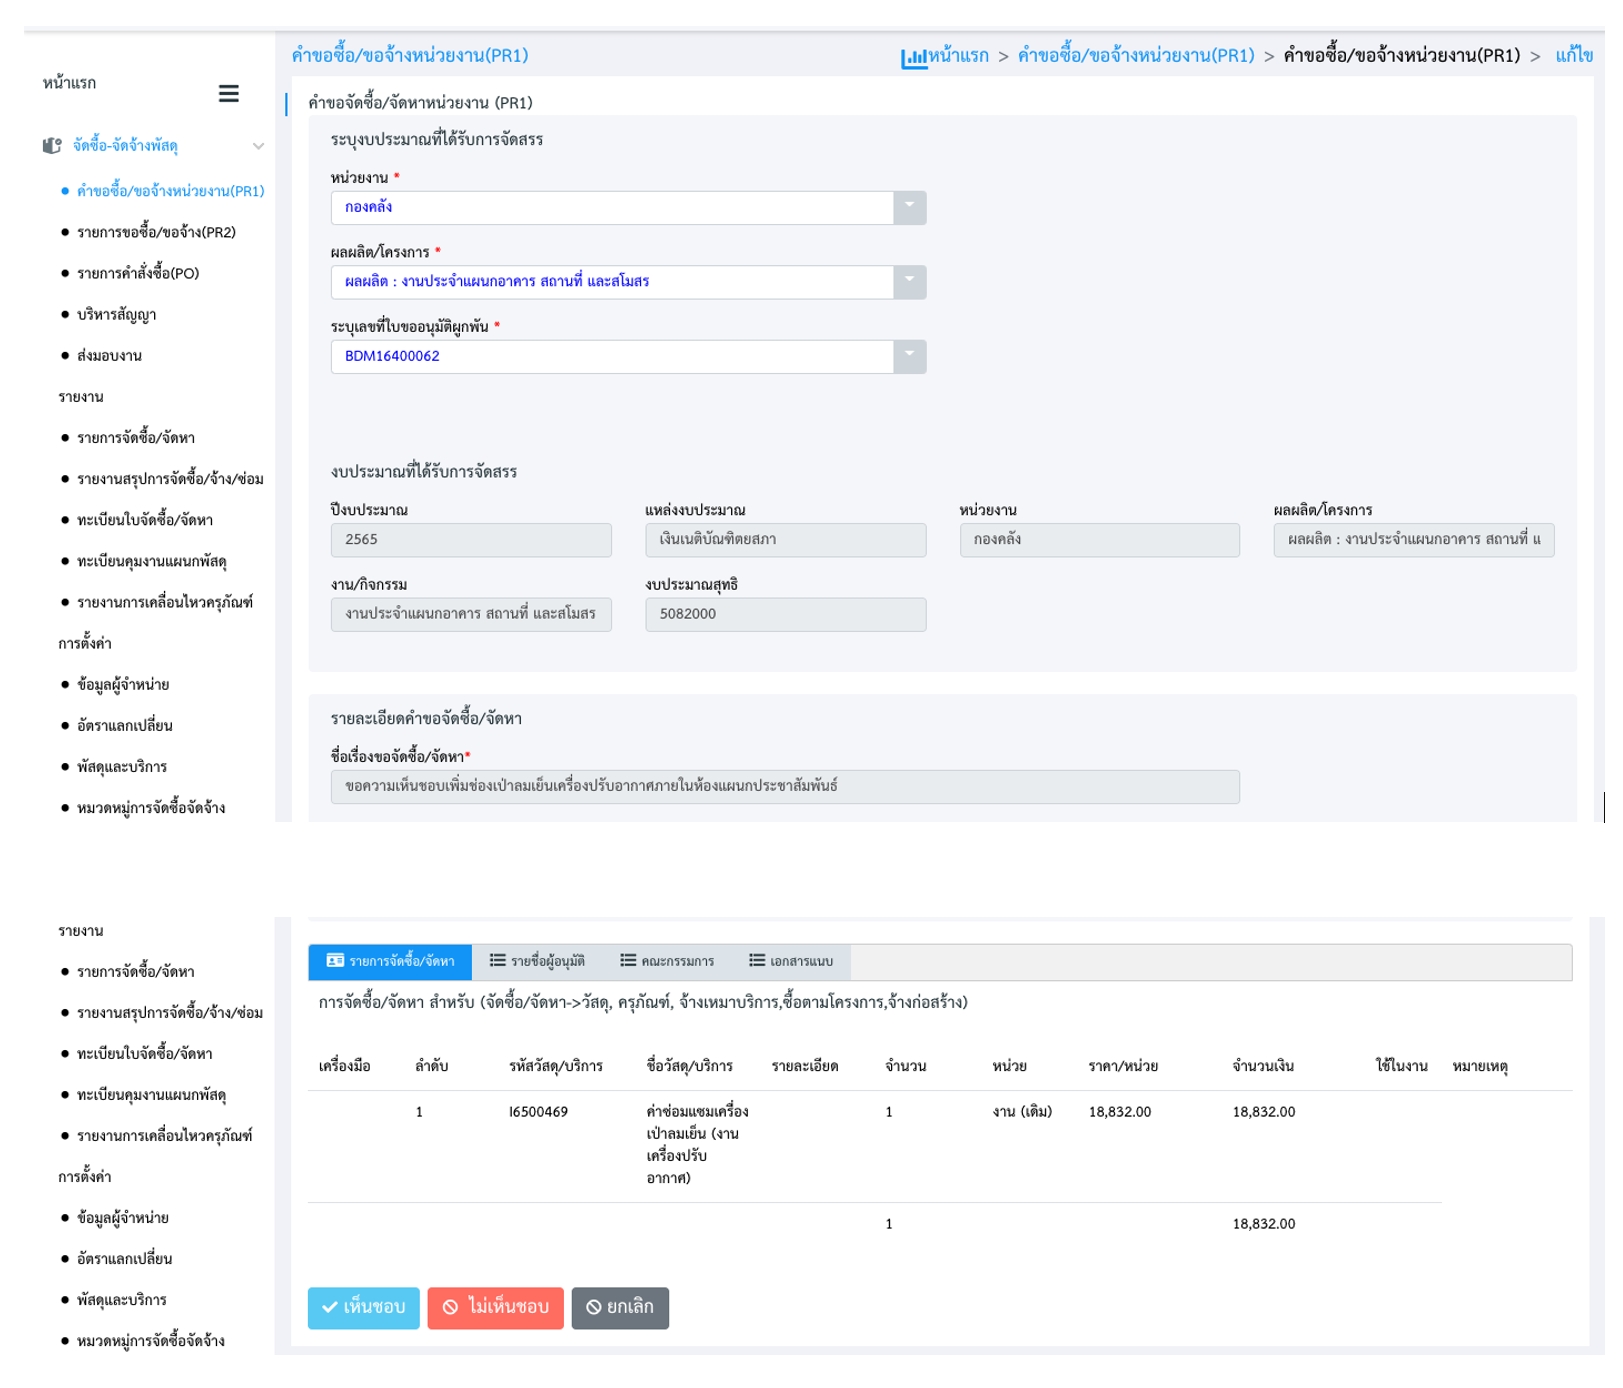
Task: Click the procurement module icon in sidebar
Action: point(52,146)
